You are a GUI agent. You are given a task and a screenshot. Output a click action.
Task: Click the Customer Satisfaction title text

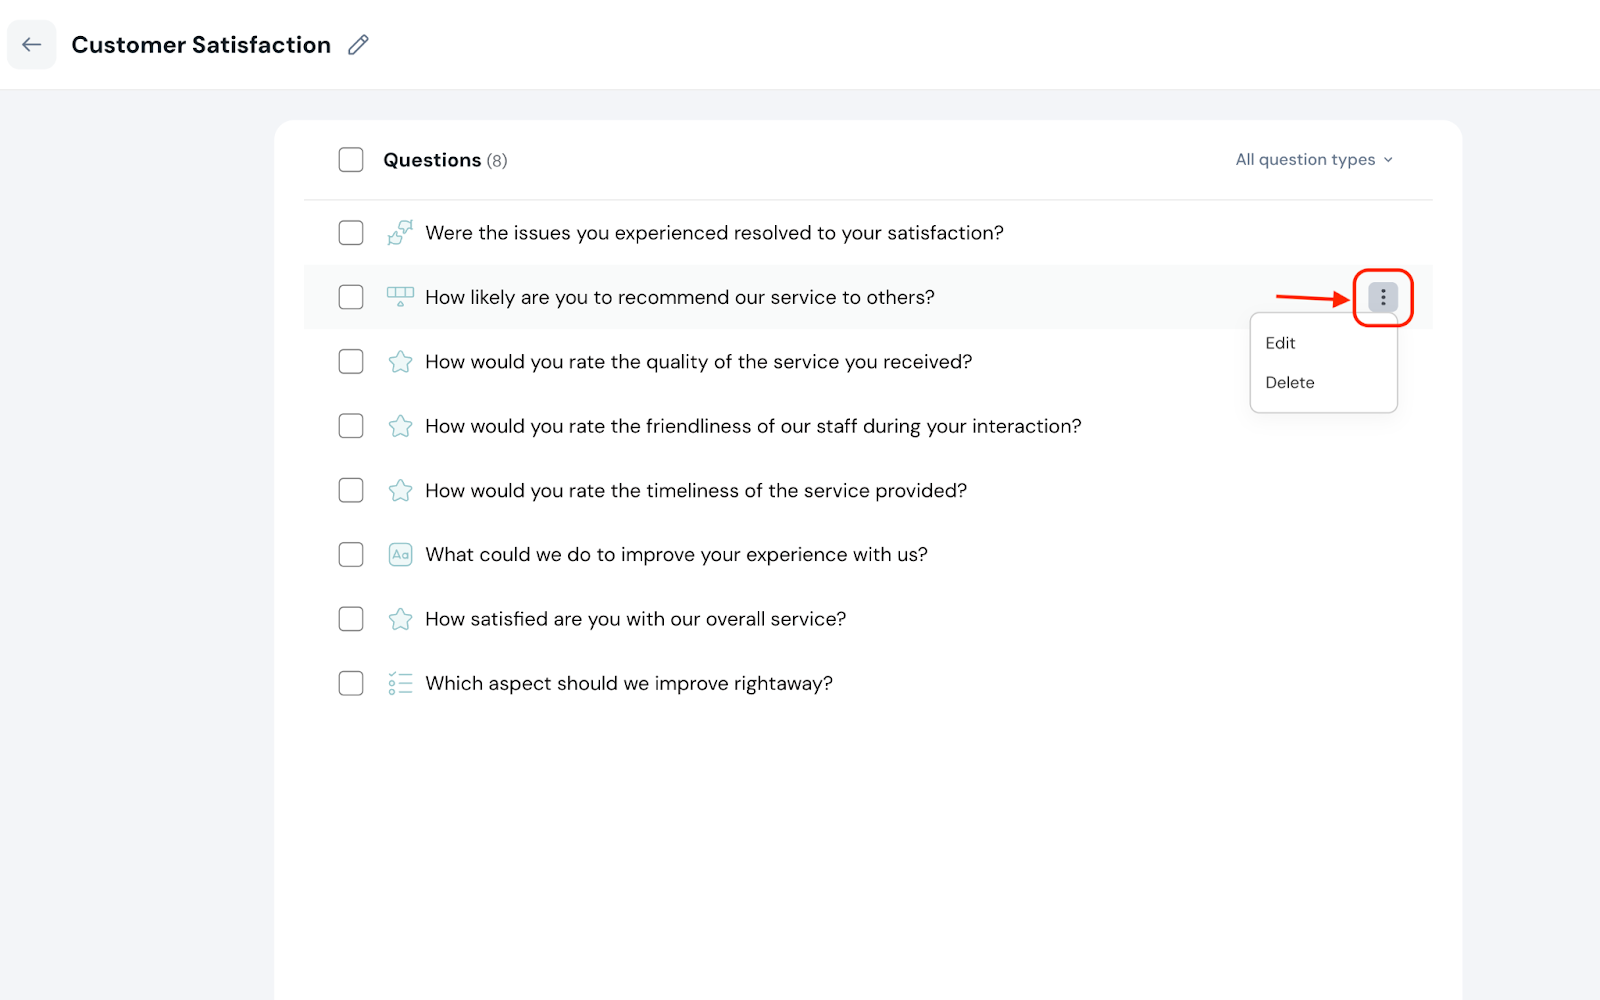coord(201,45)
